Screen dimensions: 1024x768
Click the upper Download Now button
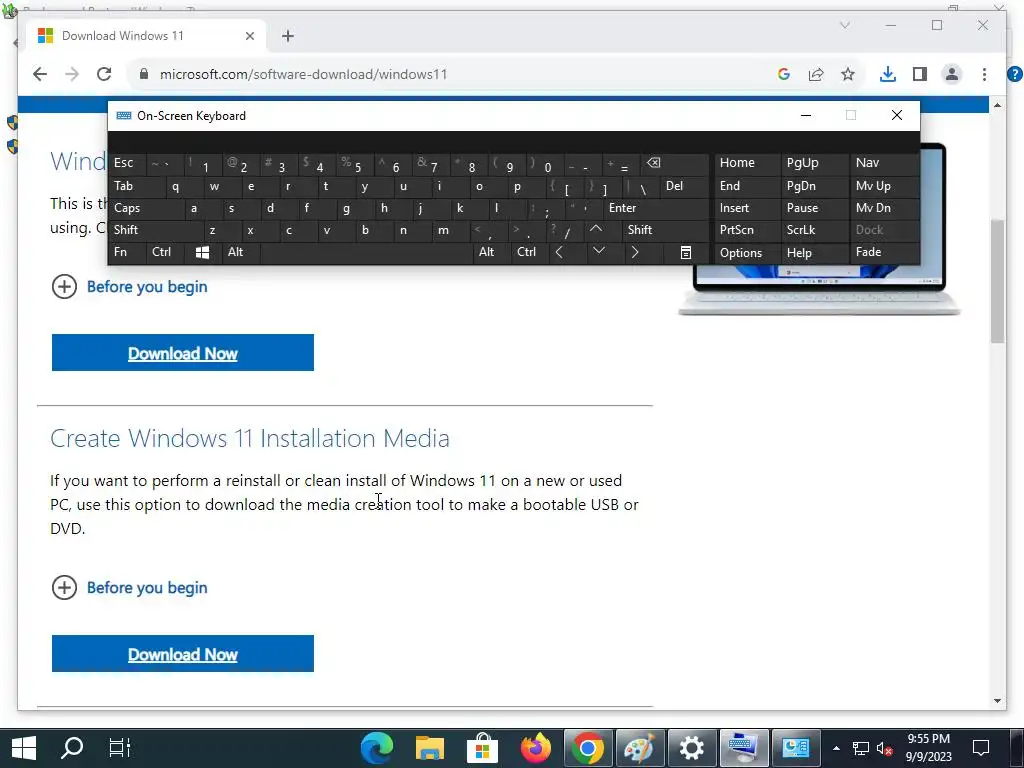(183, 353)
